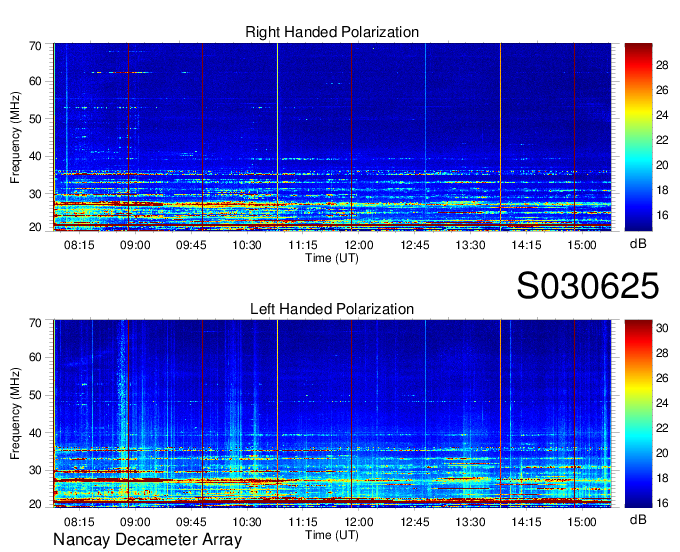Click the '14:15' time tick under Right Handed plot
This screenshot has width=680, height=552.
pos(526,245)
